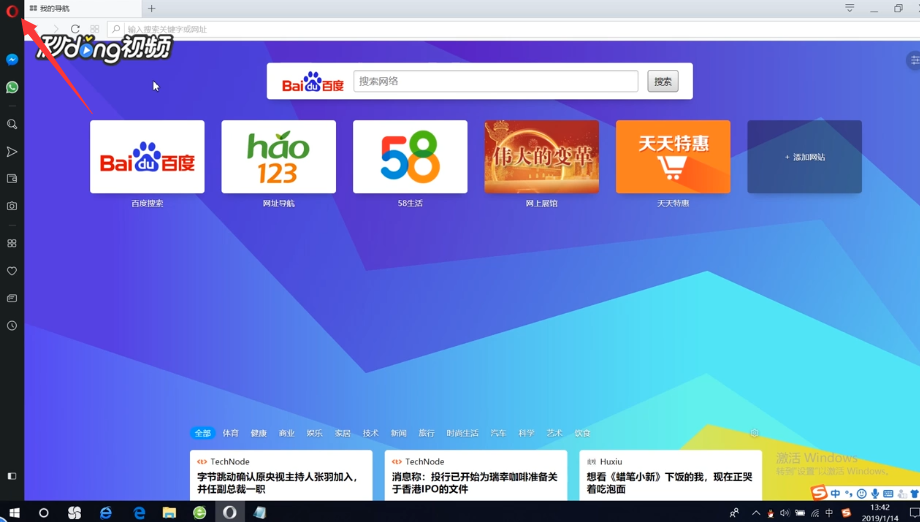920x522 pixels.
Task: Open the Opera main menu logo
Action: (12, 10)
